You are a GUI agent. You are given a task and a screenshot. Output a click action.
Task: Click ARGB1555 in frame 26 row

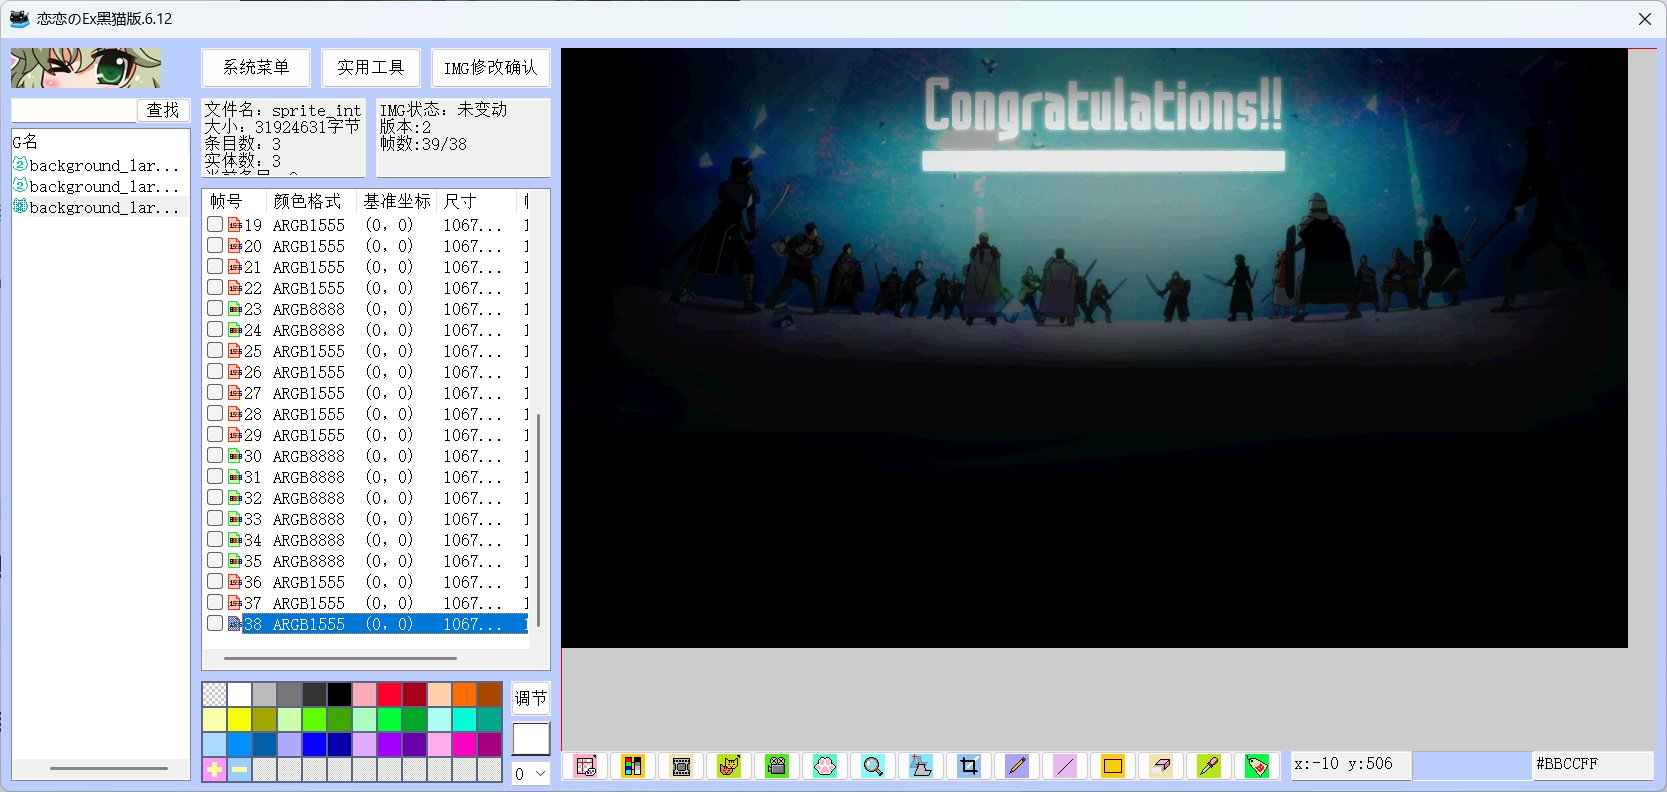click(309, 372)
